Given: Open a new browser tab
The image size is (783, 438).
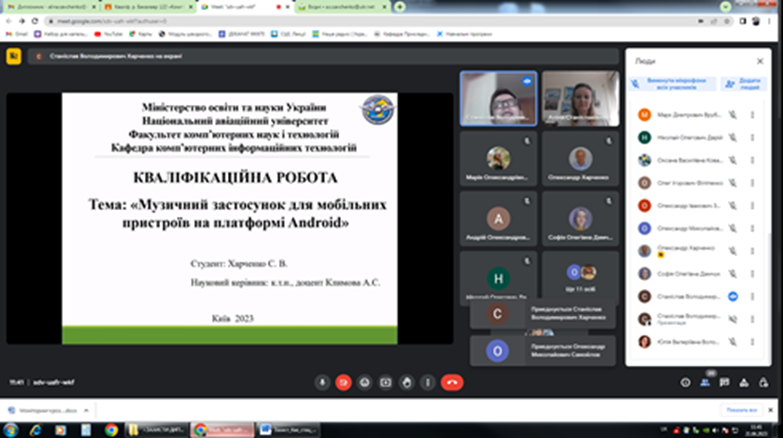Looking at the screenshot, I should point(399,7).
